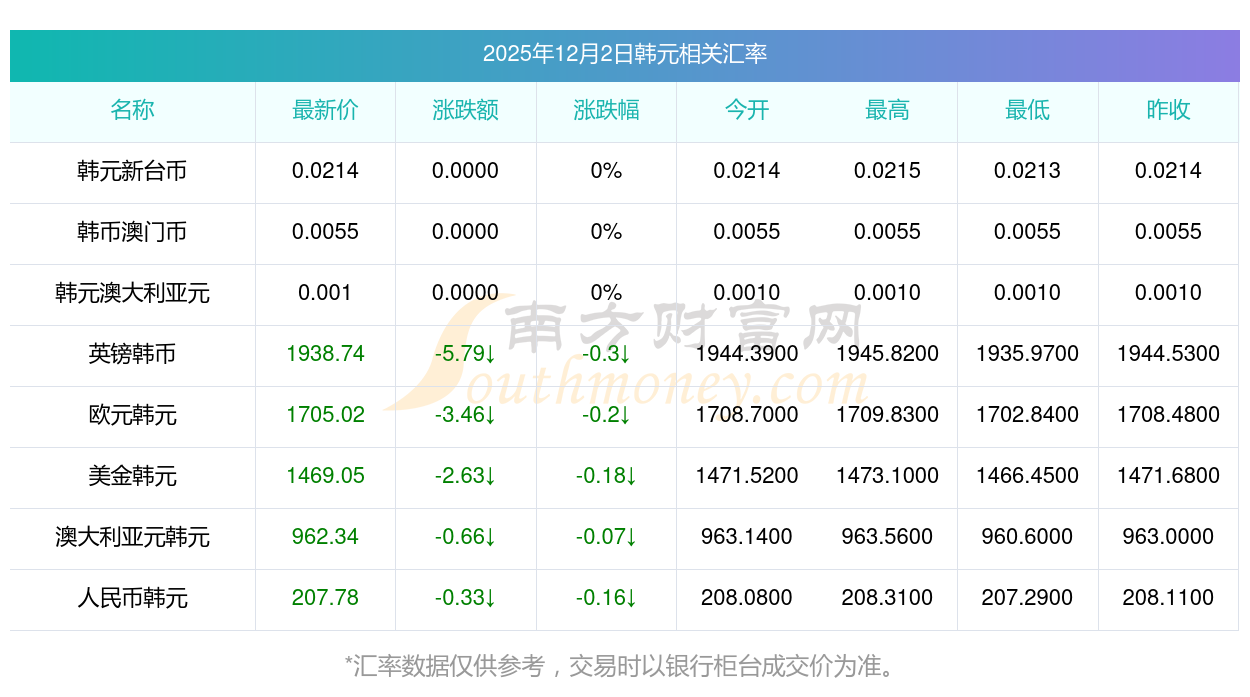Select the 最新价 column header
1250x697 pixels.
coord(325,110)
